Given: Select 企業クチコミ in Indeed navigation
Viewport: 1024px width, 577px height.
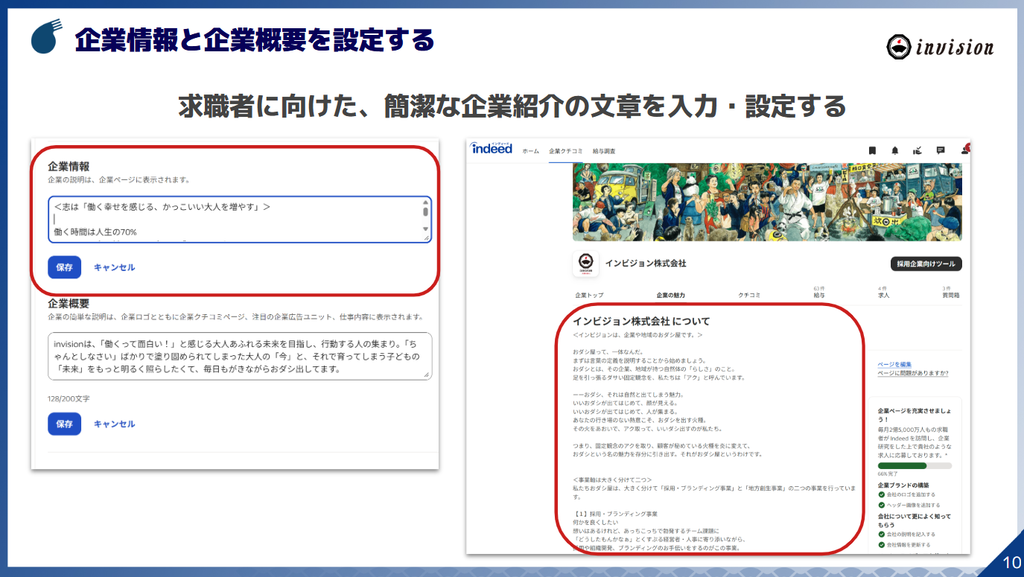Looking at the screenshot, I should point(566,151).
